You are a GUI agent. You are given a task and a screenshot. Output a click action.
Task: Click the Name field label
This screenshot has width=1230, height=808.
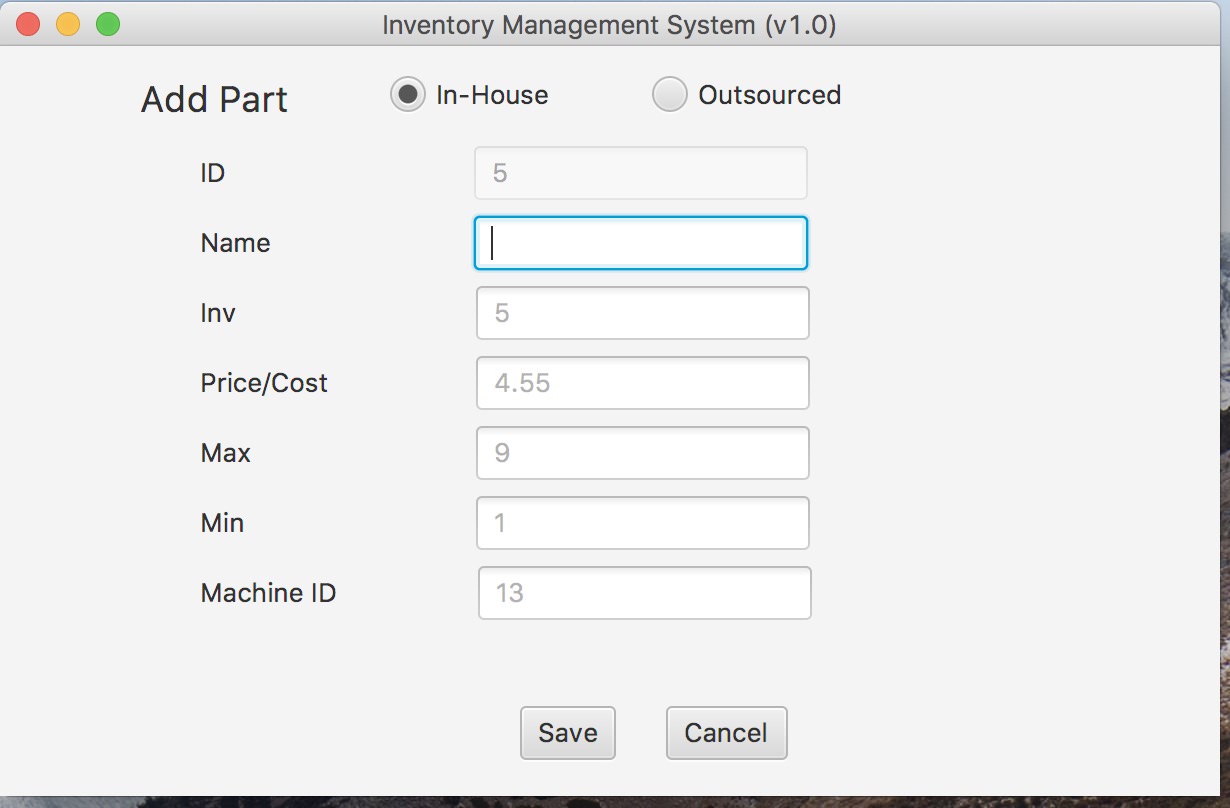point(235,243)
